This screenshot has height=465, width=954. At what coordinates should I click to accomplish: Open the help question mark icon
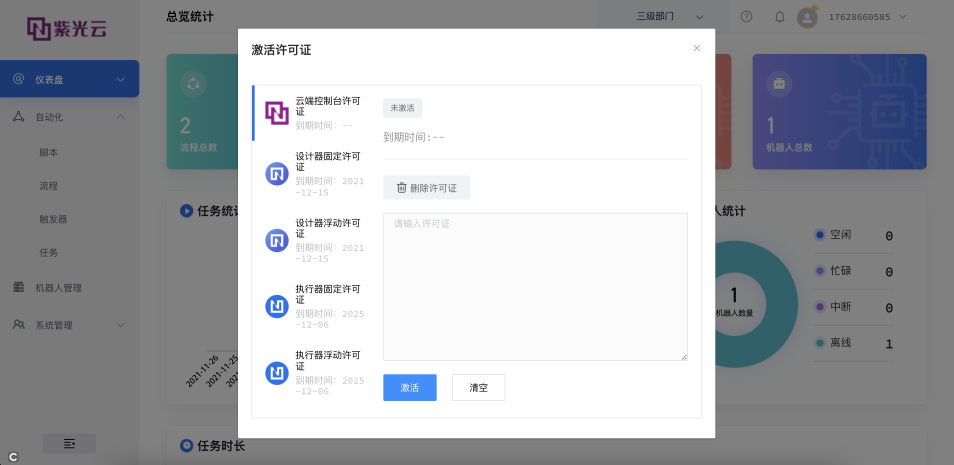click(746, 17)
